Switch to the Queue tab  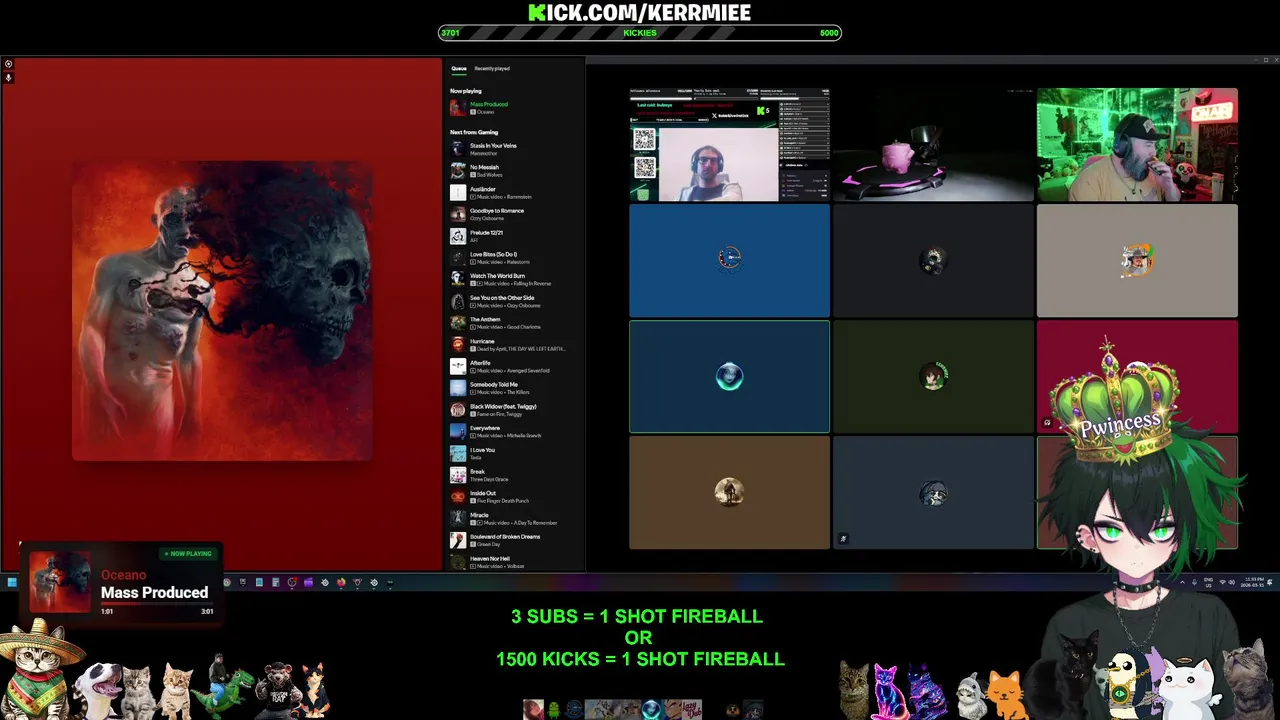point(459,69)
